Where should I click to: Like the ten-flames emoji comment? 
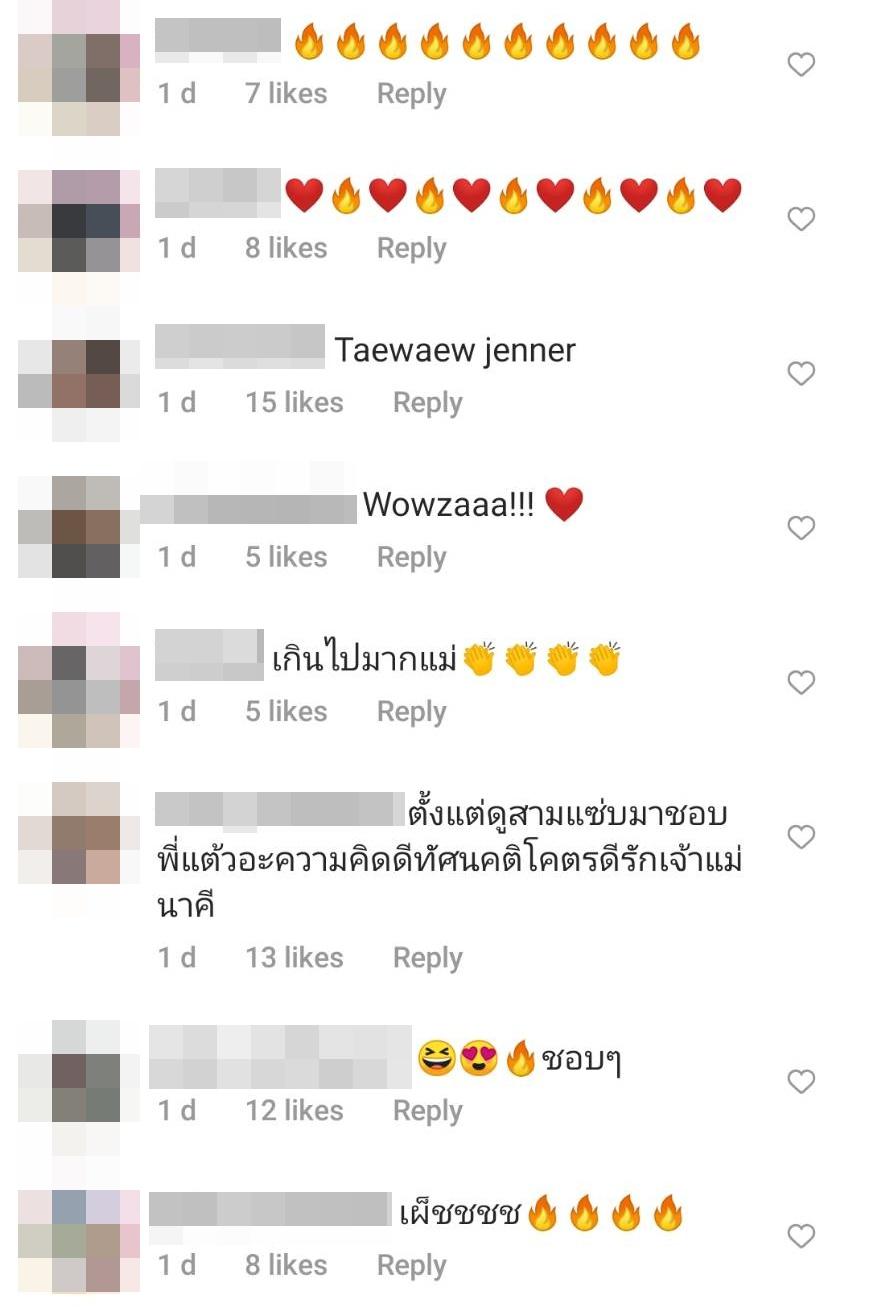pos(801,65)
